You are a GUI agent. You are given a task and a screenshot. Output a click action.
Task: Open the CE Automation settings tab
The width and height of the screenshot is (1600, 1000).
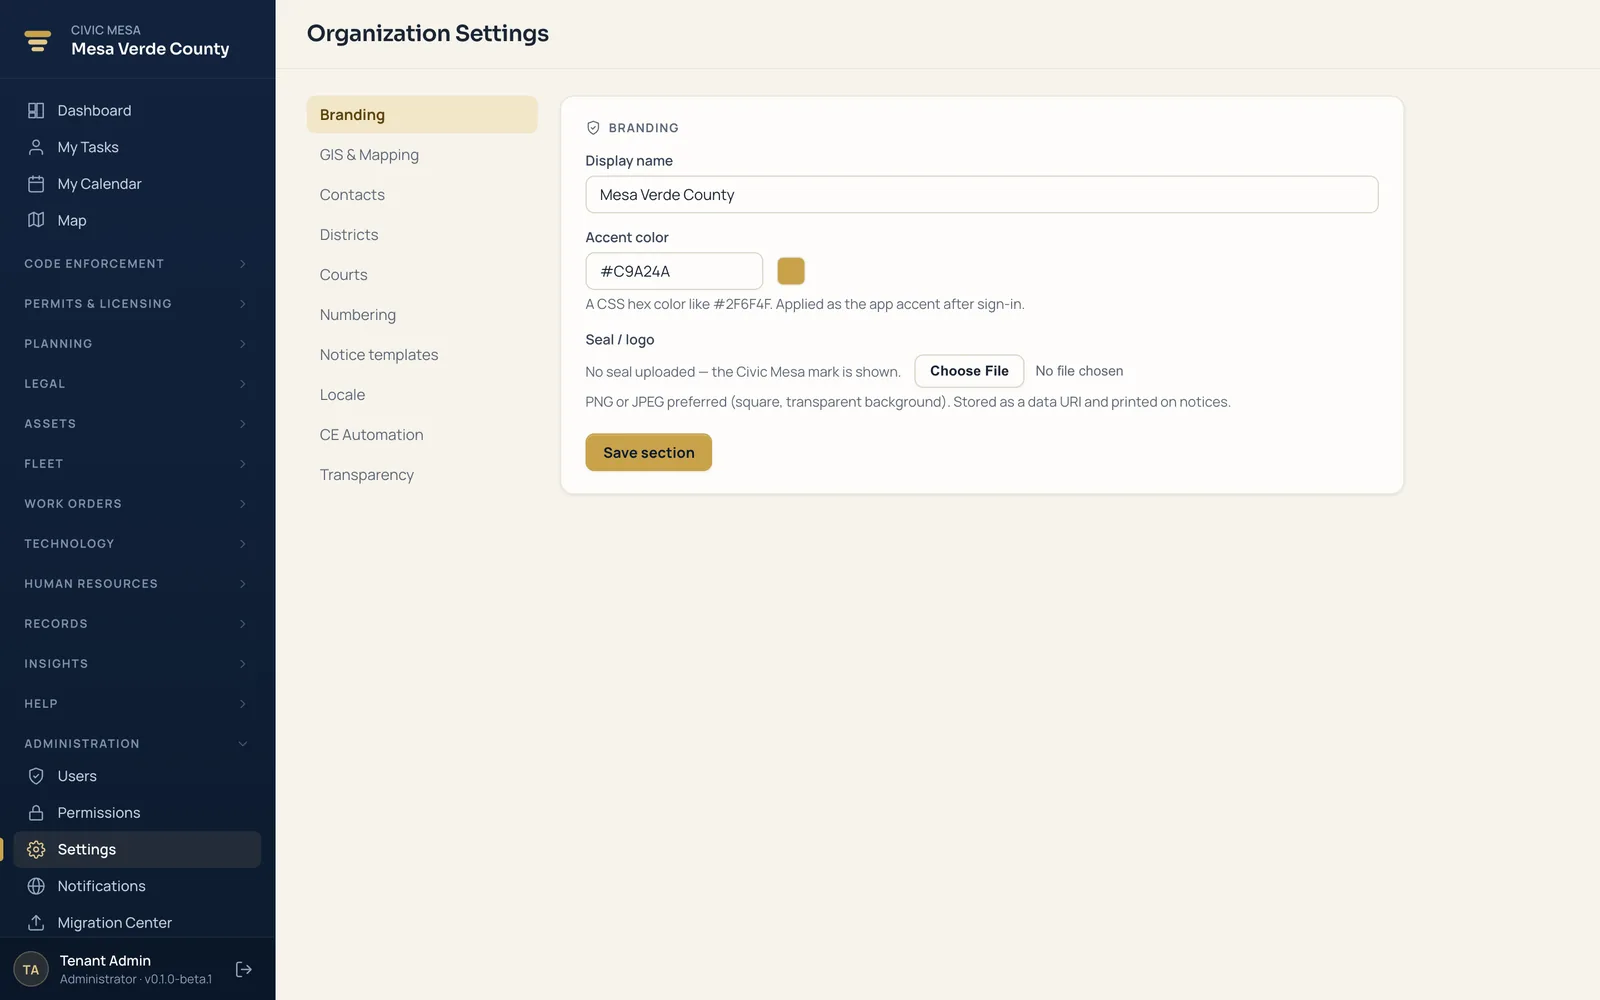pos(422,435)
